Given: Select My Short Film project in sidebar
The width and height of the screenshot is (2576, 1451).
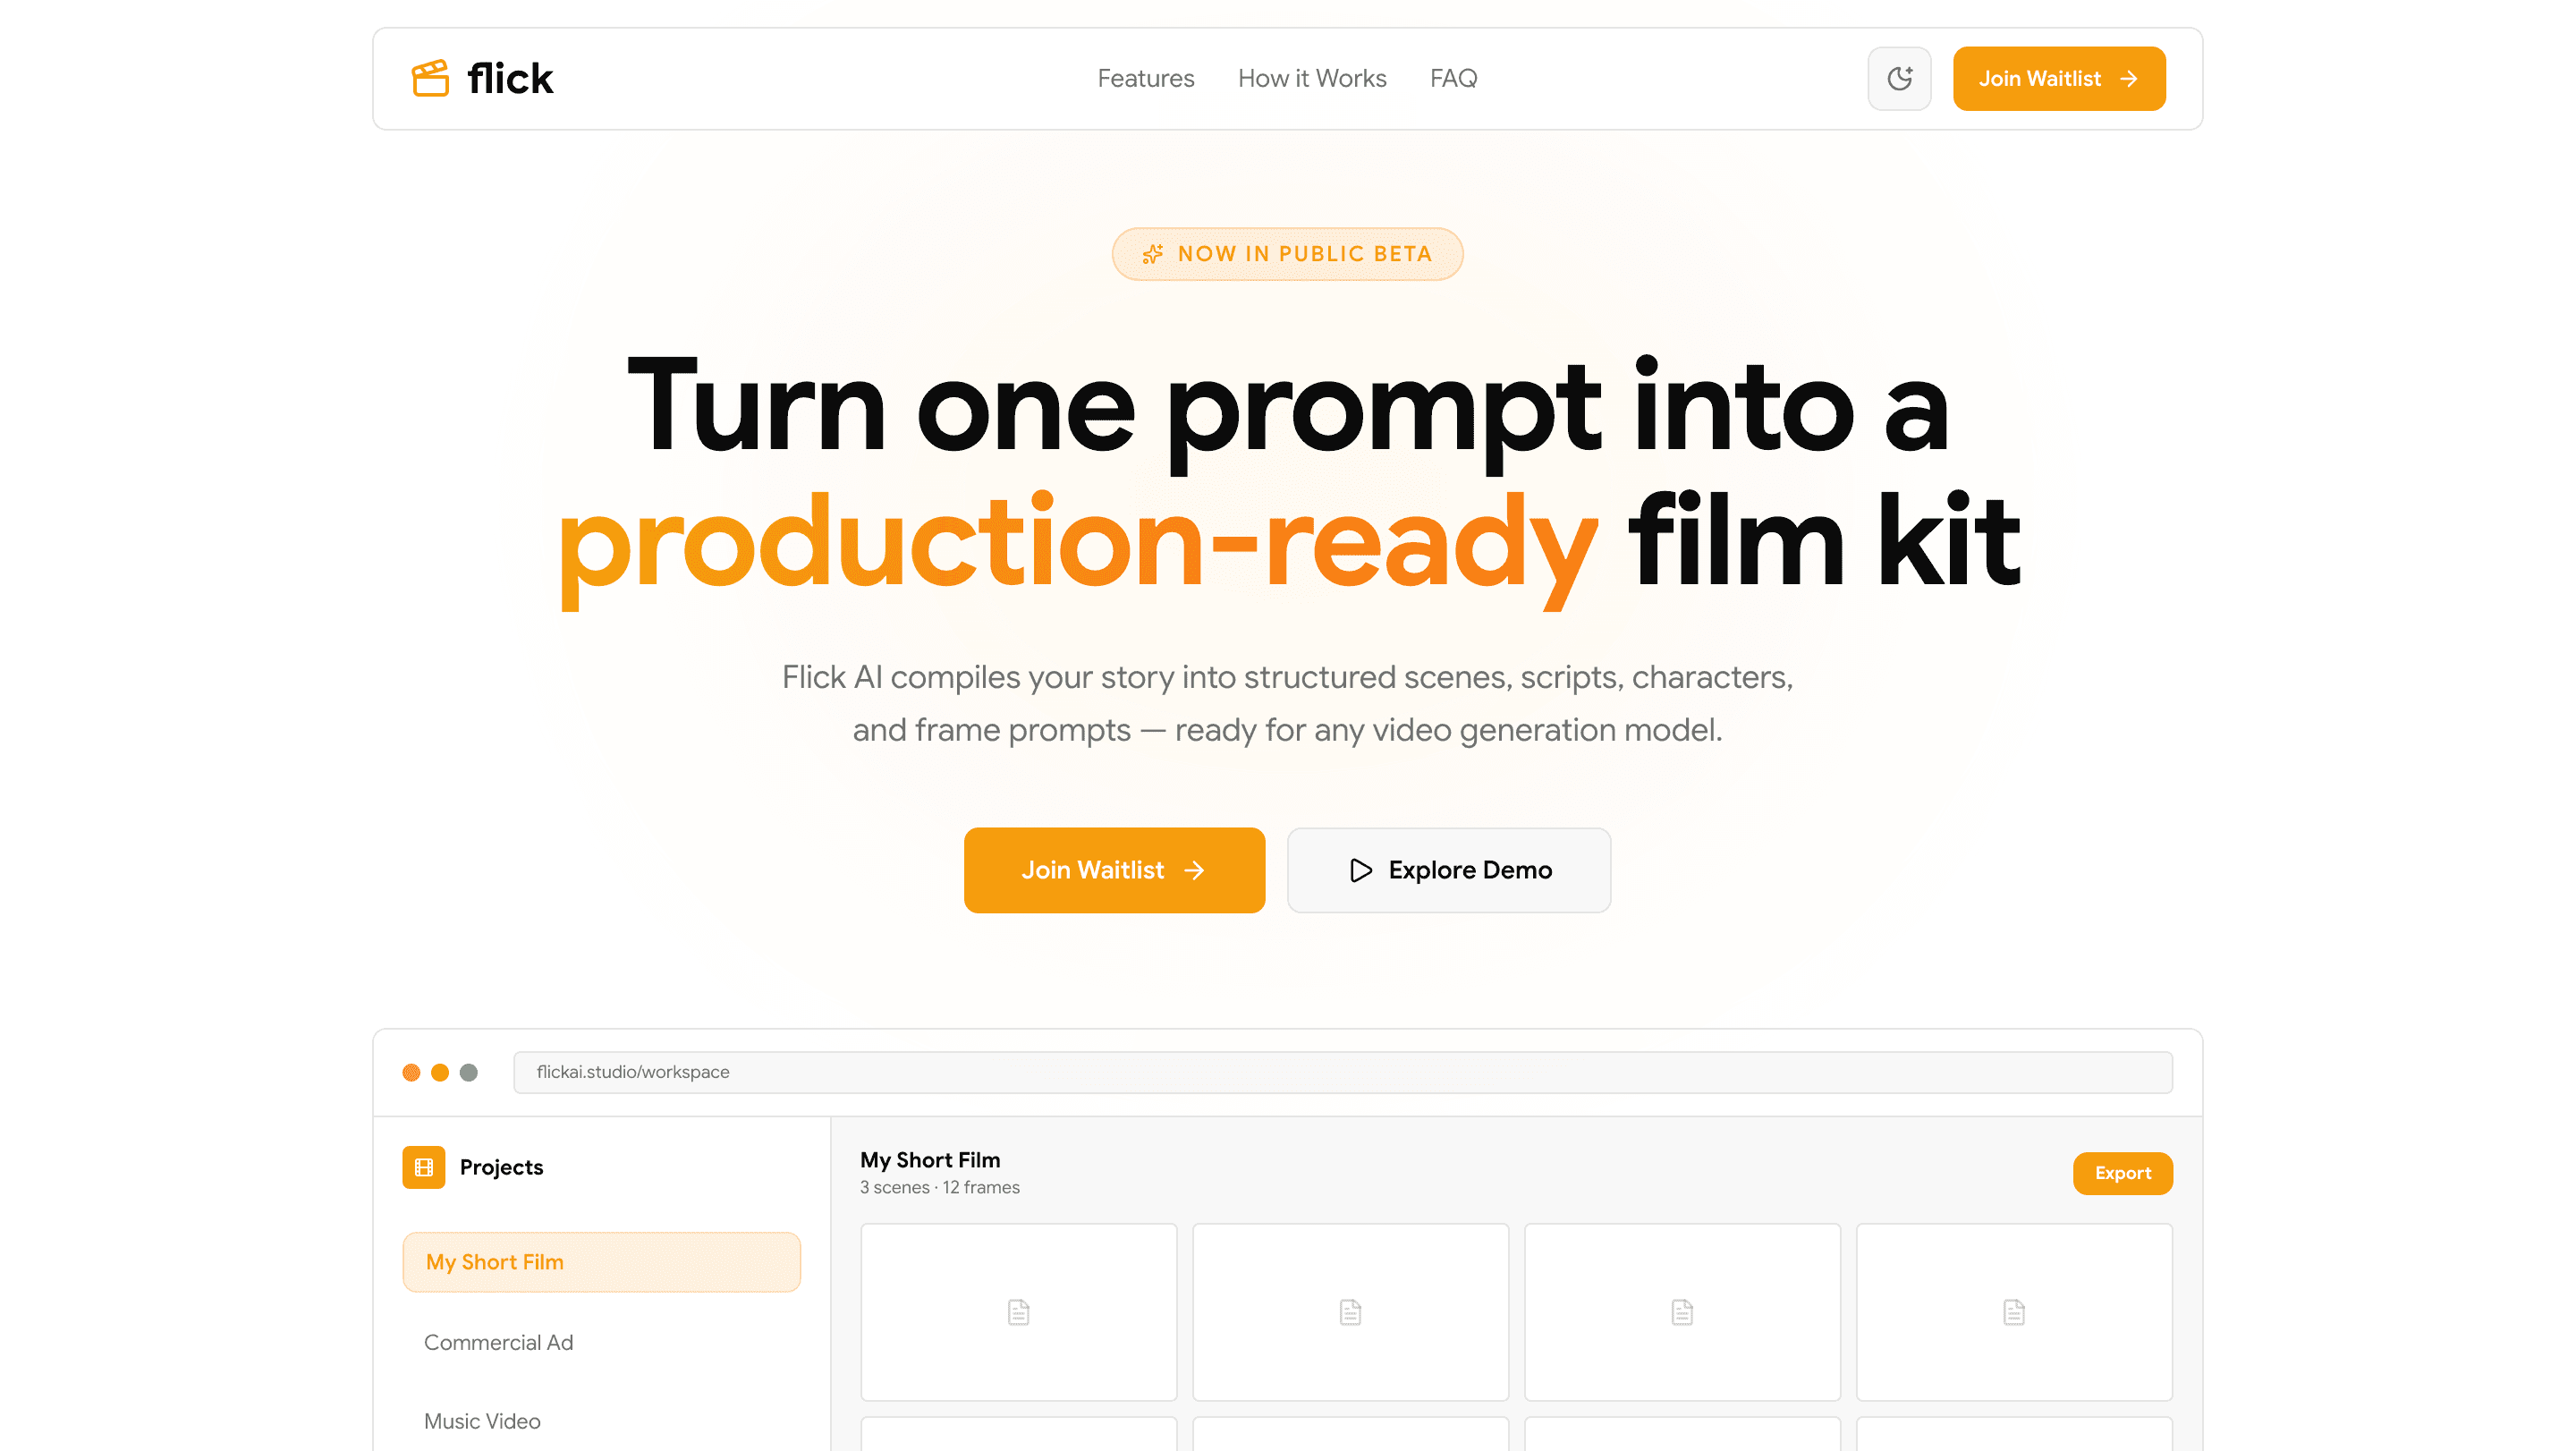Looking at the screenshot, I should point(601,1261).
